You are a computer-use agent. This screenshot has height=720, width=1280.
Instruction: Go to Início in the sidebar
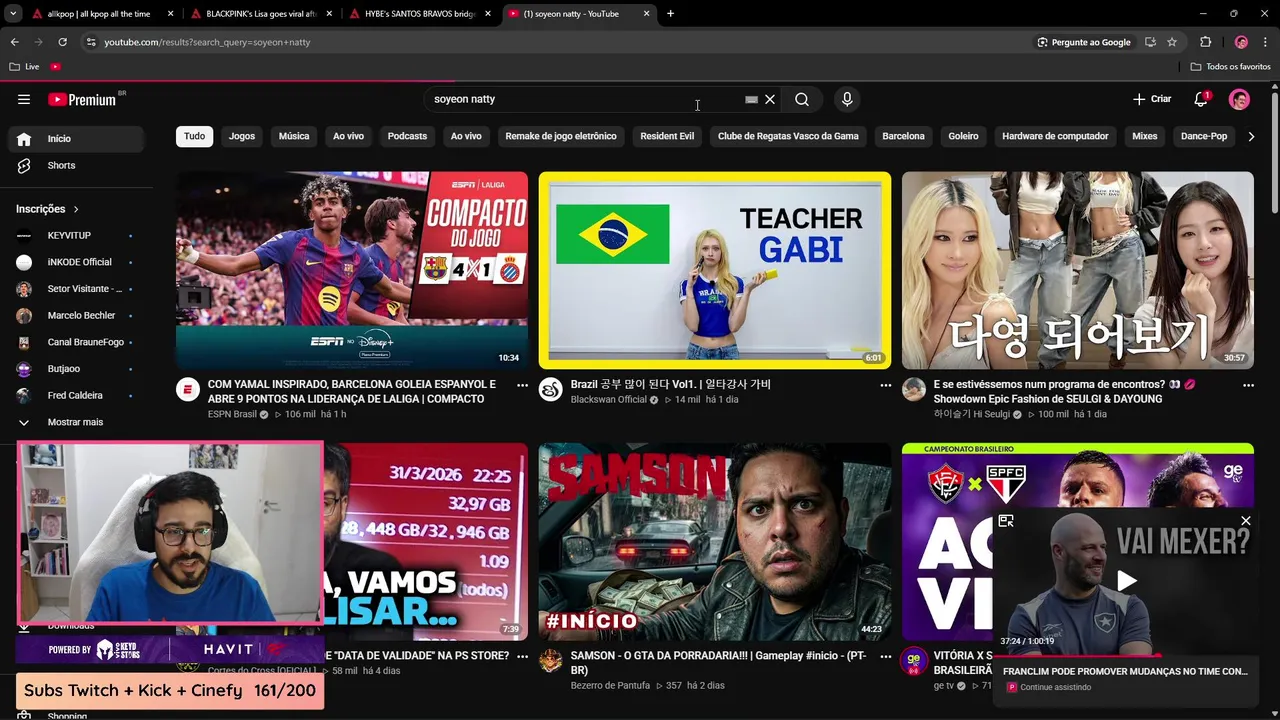[x=77, y=139]
